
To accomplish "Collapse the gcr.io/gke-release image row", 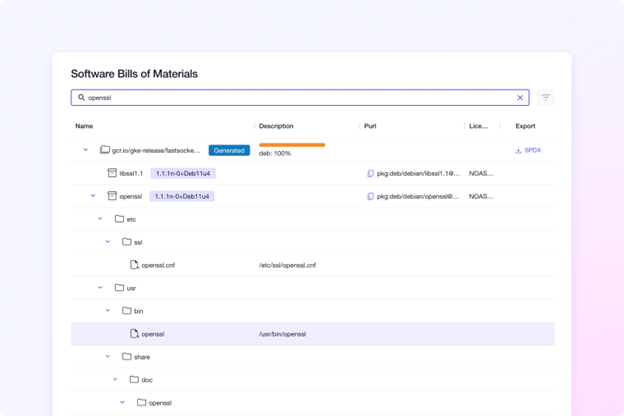I will coord(86,150).
